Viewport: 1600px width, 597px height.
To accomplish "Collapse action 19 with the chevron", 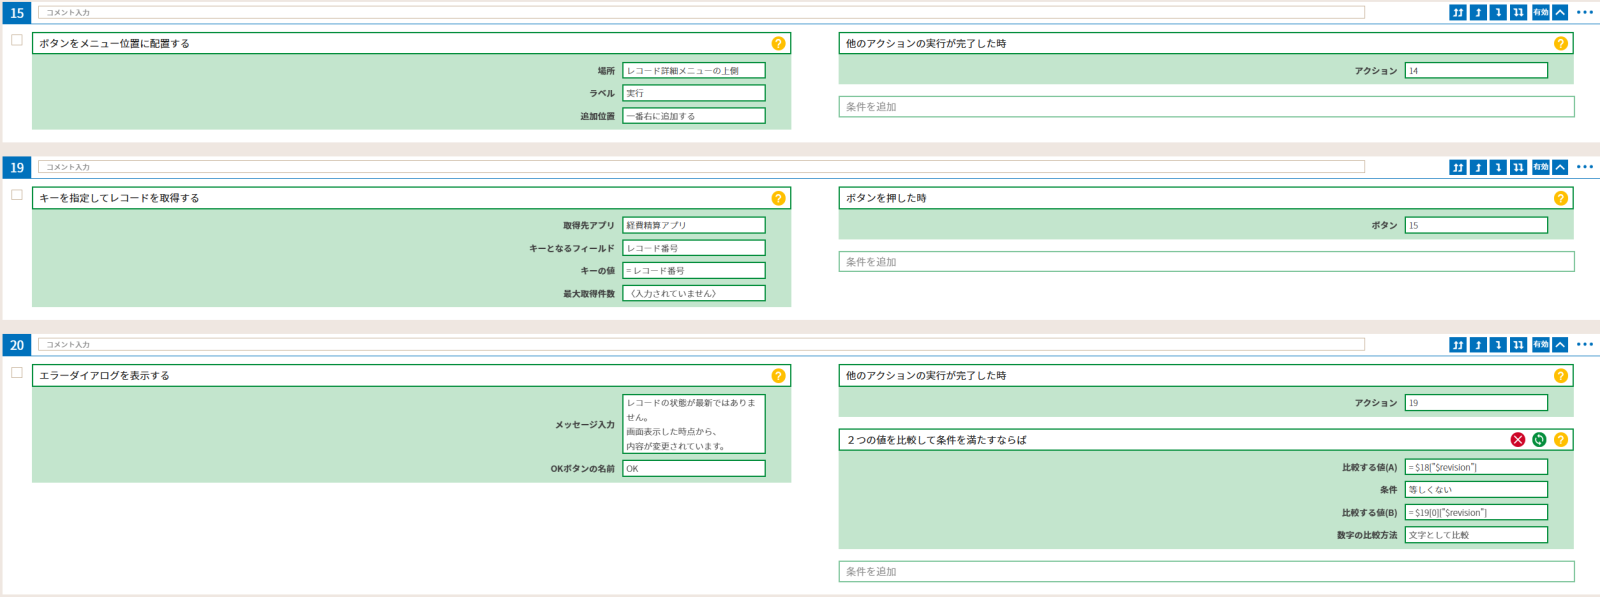I will pos(1560,168).
